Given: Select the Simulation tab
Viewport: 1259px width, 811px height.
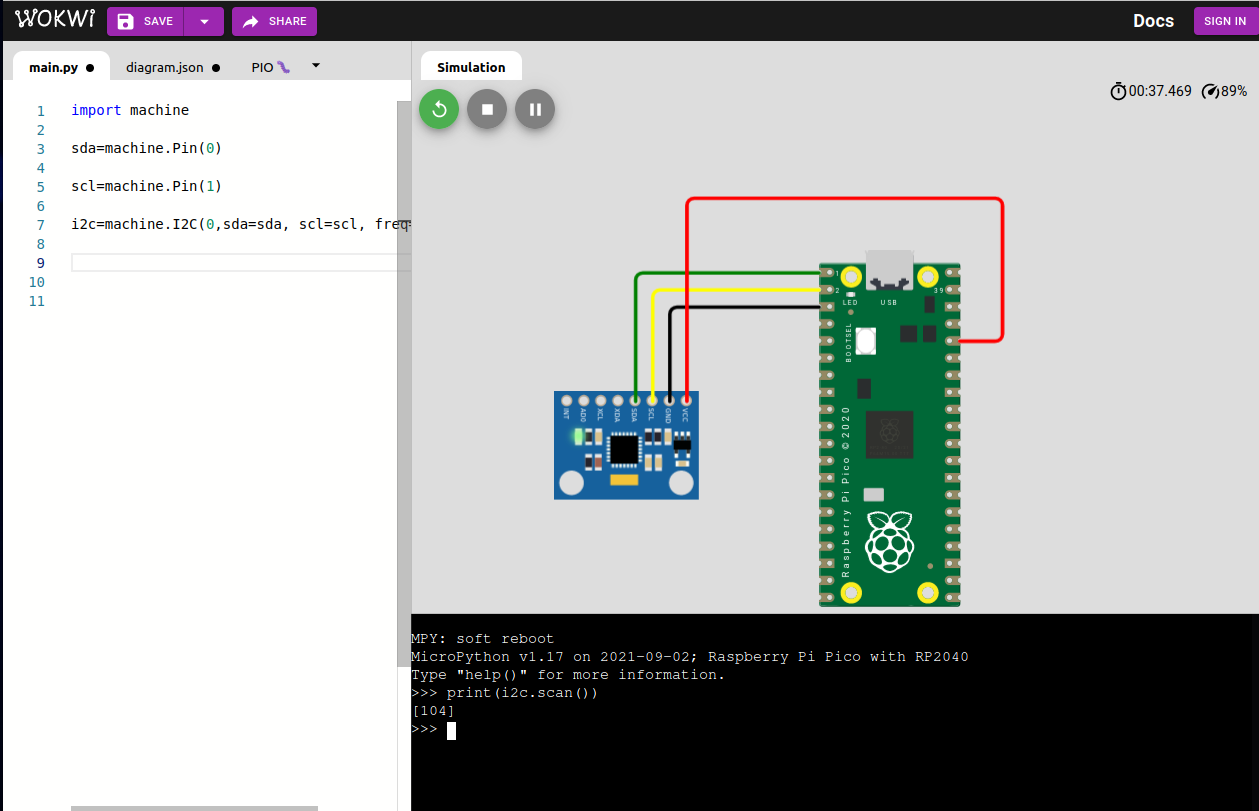Looking at the screenshot, I should tap(471, 67).
